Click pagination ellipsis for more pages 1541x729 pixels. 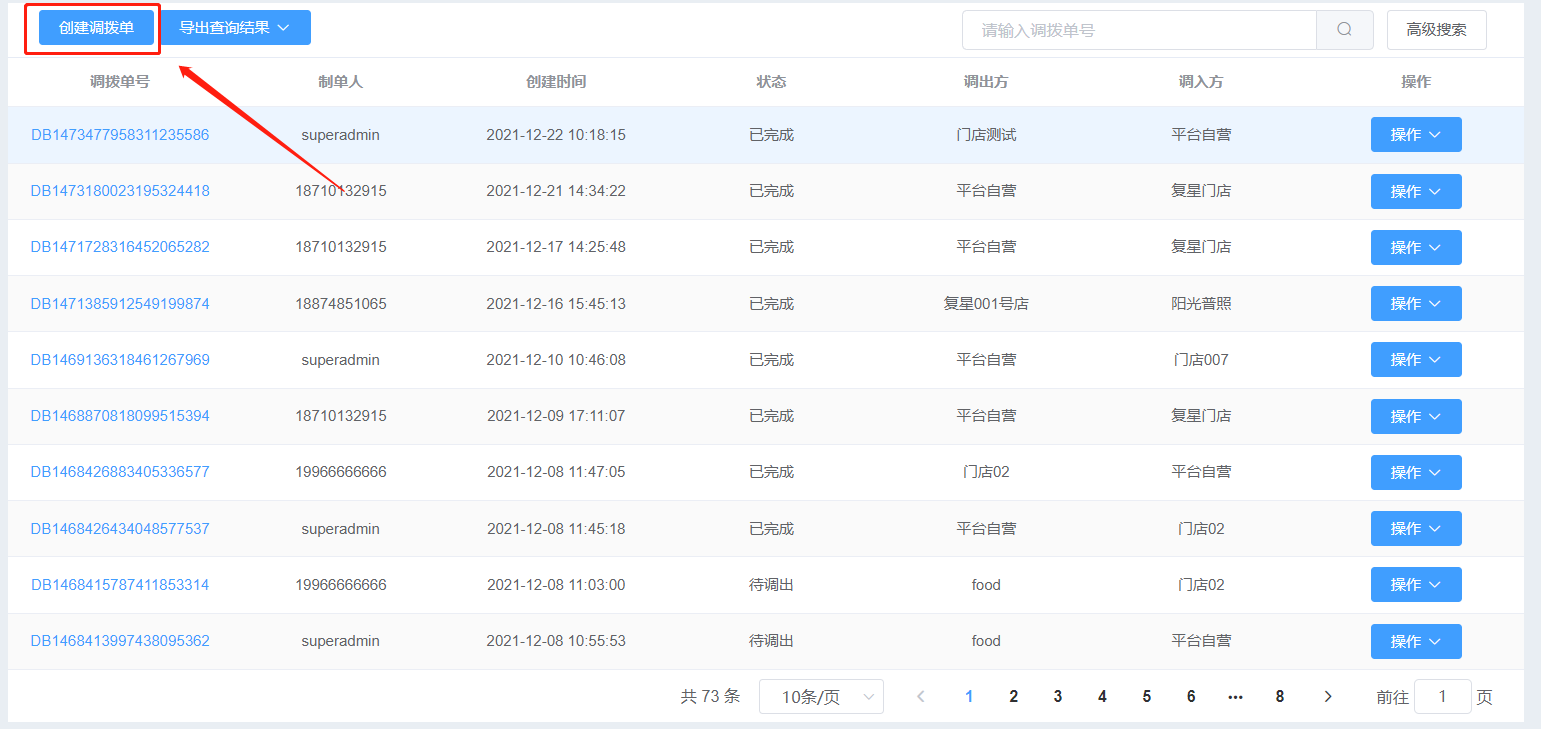(x=1235, y=697)
